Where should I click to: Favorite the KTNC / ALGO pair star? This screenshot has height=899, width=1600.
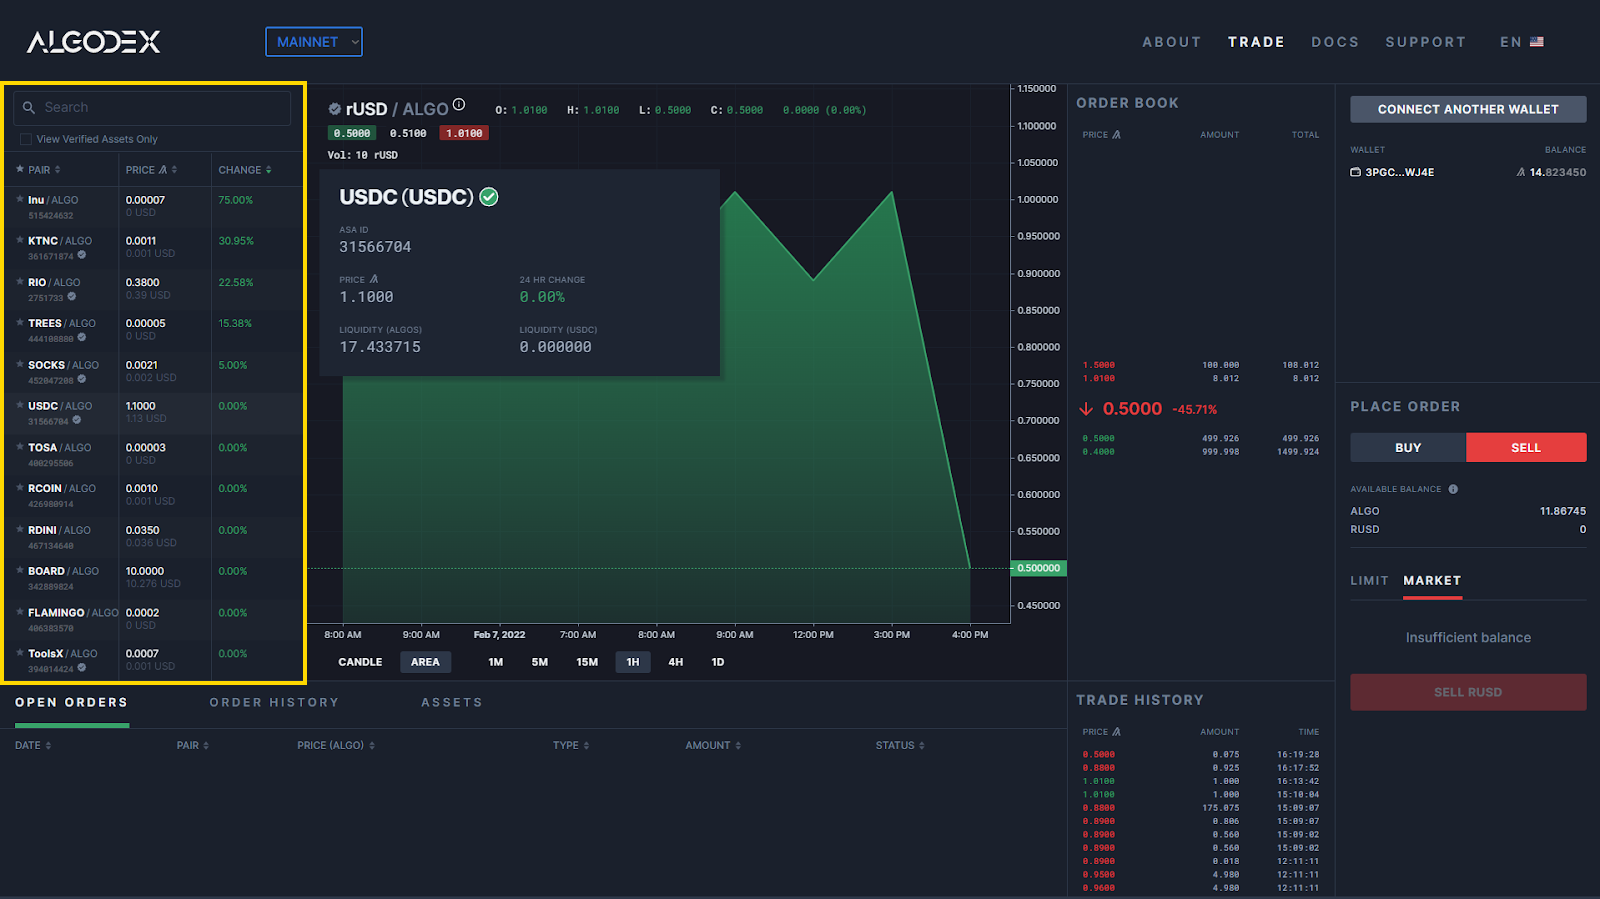(x=20, y=241)
